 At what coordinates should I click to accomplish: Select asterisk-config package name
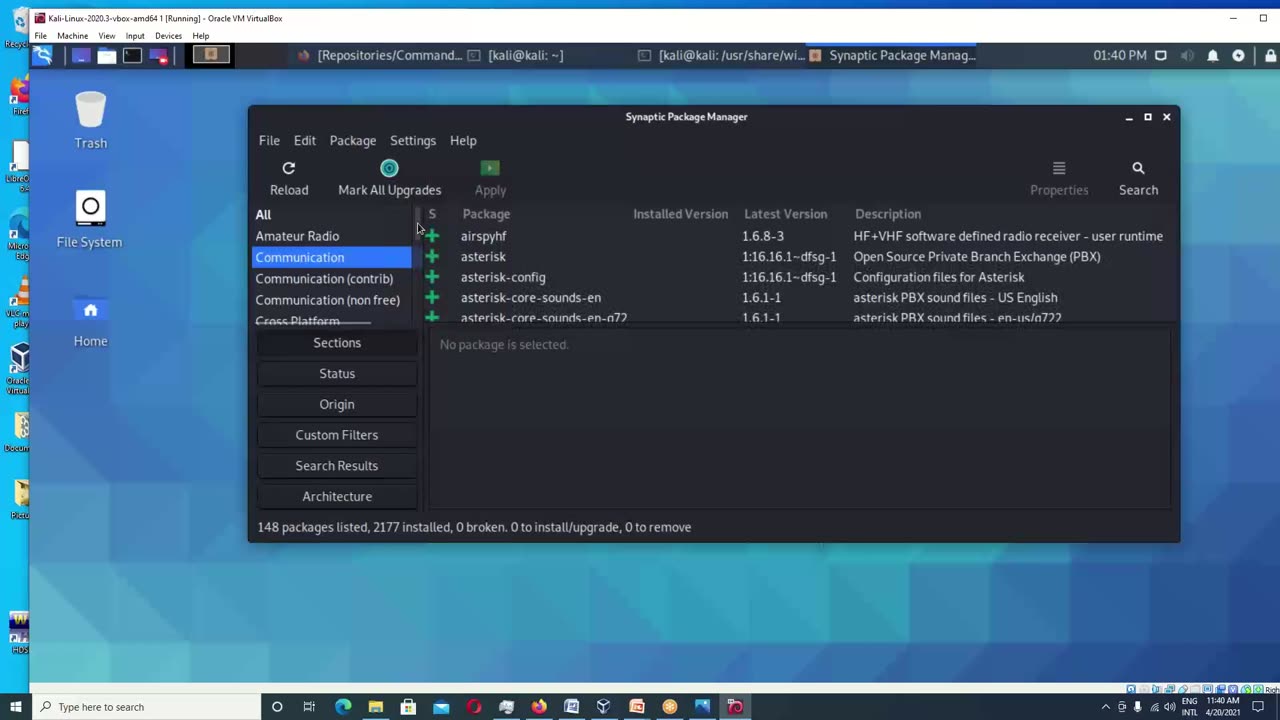click(503, 277)
